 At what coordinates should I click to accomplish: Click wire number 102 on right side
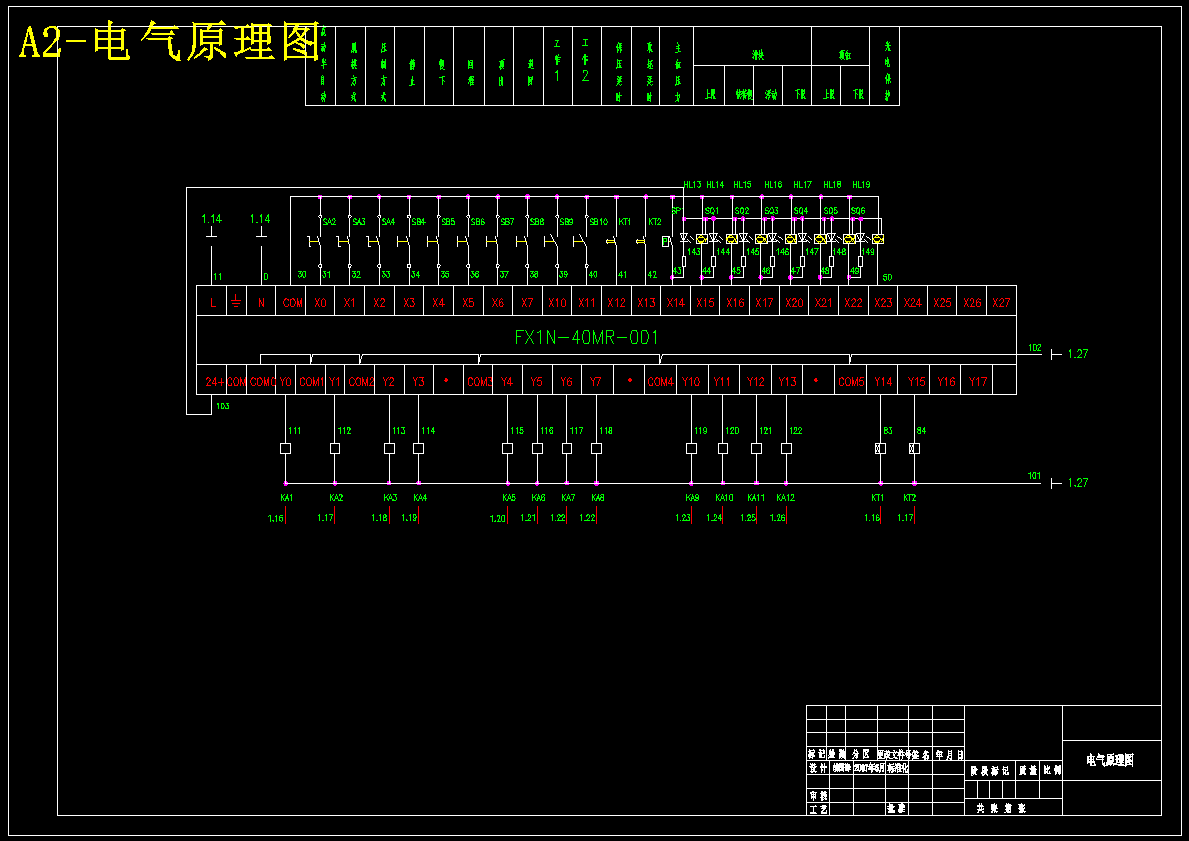1034,348
